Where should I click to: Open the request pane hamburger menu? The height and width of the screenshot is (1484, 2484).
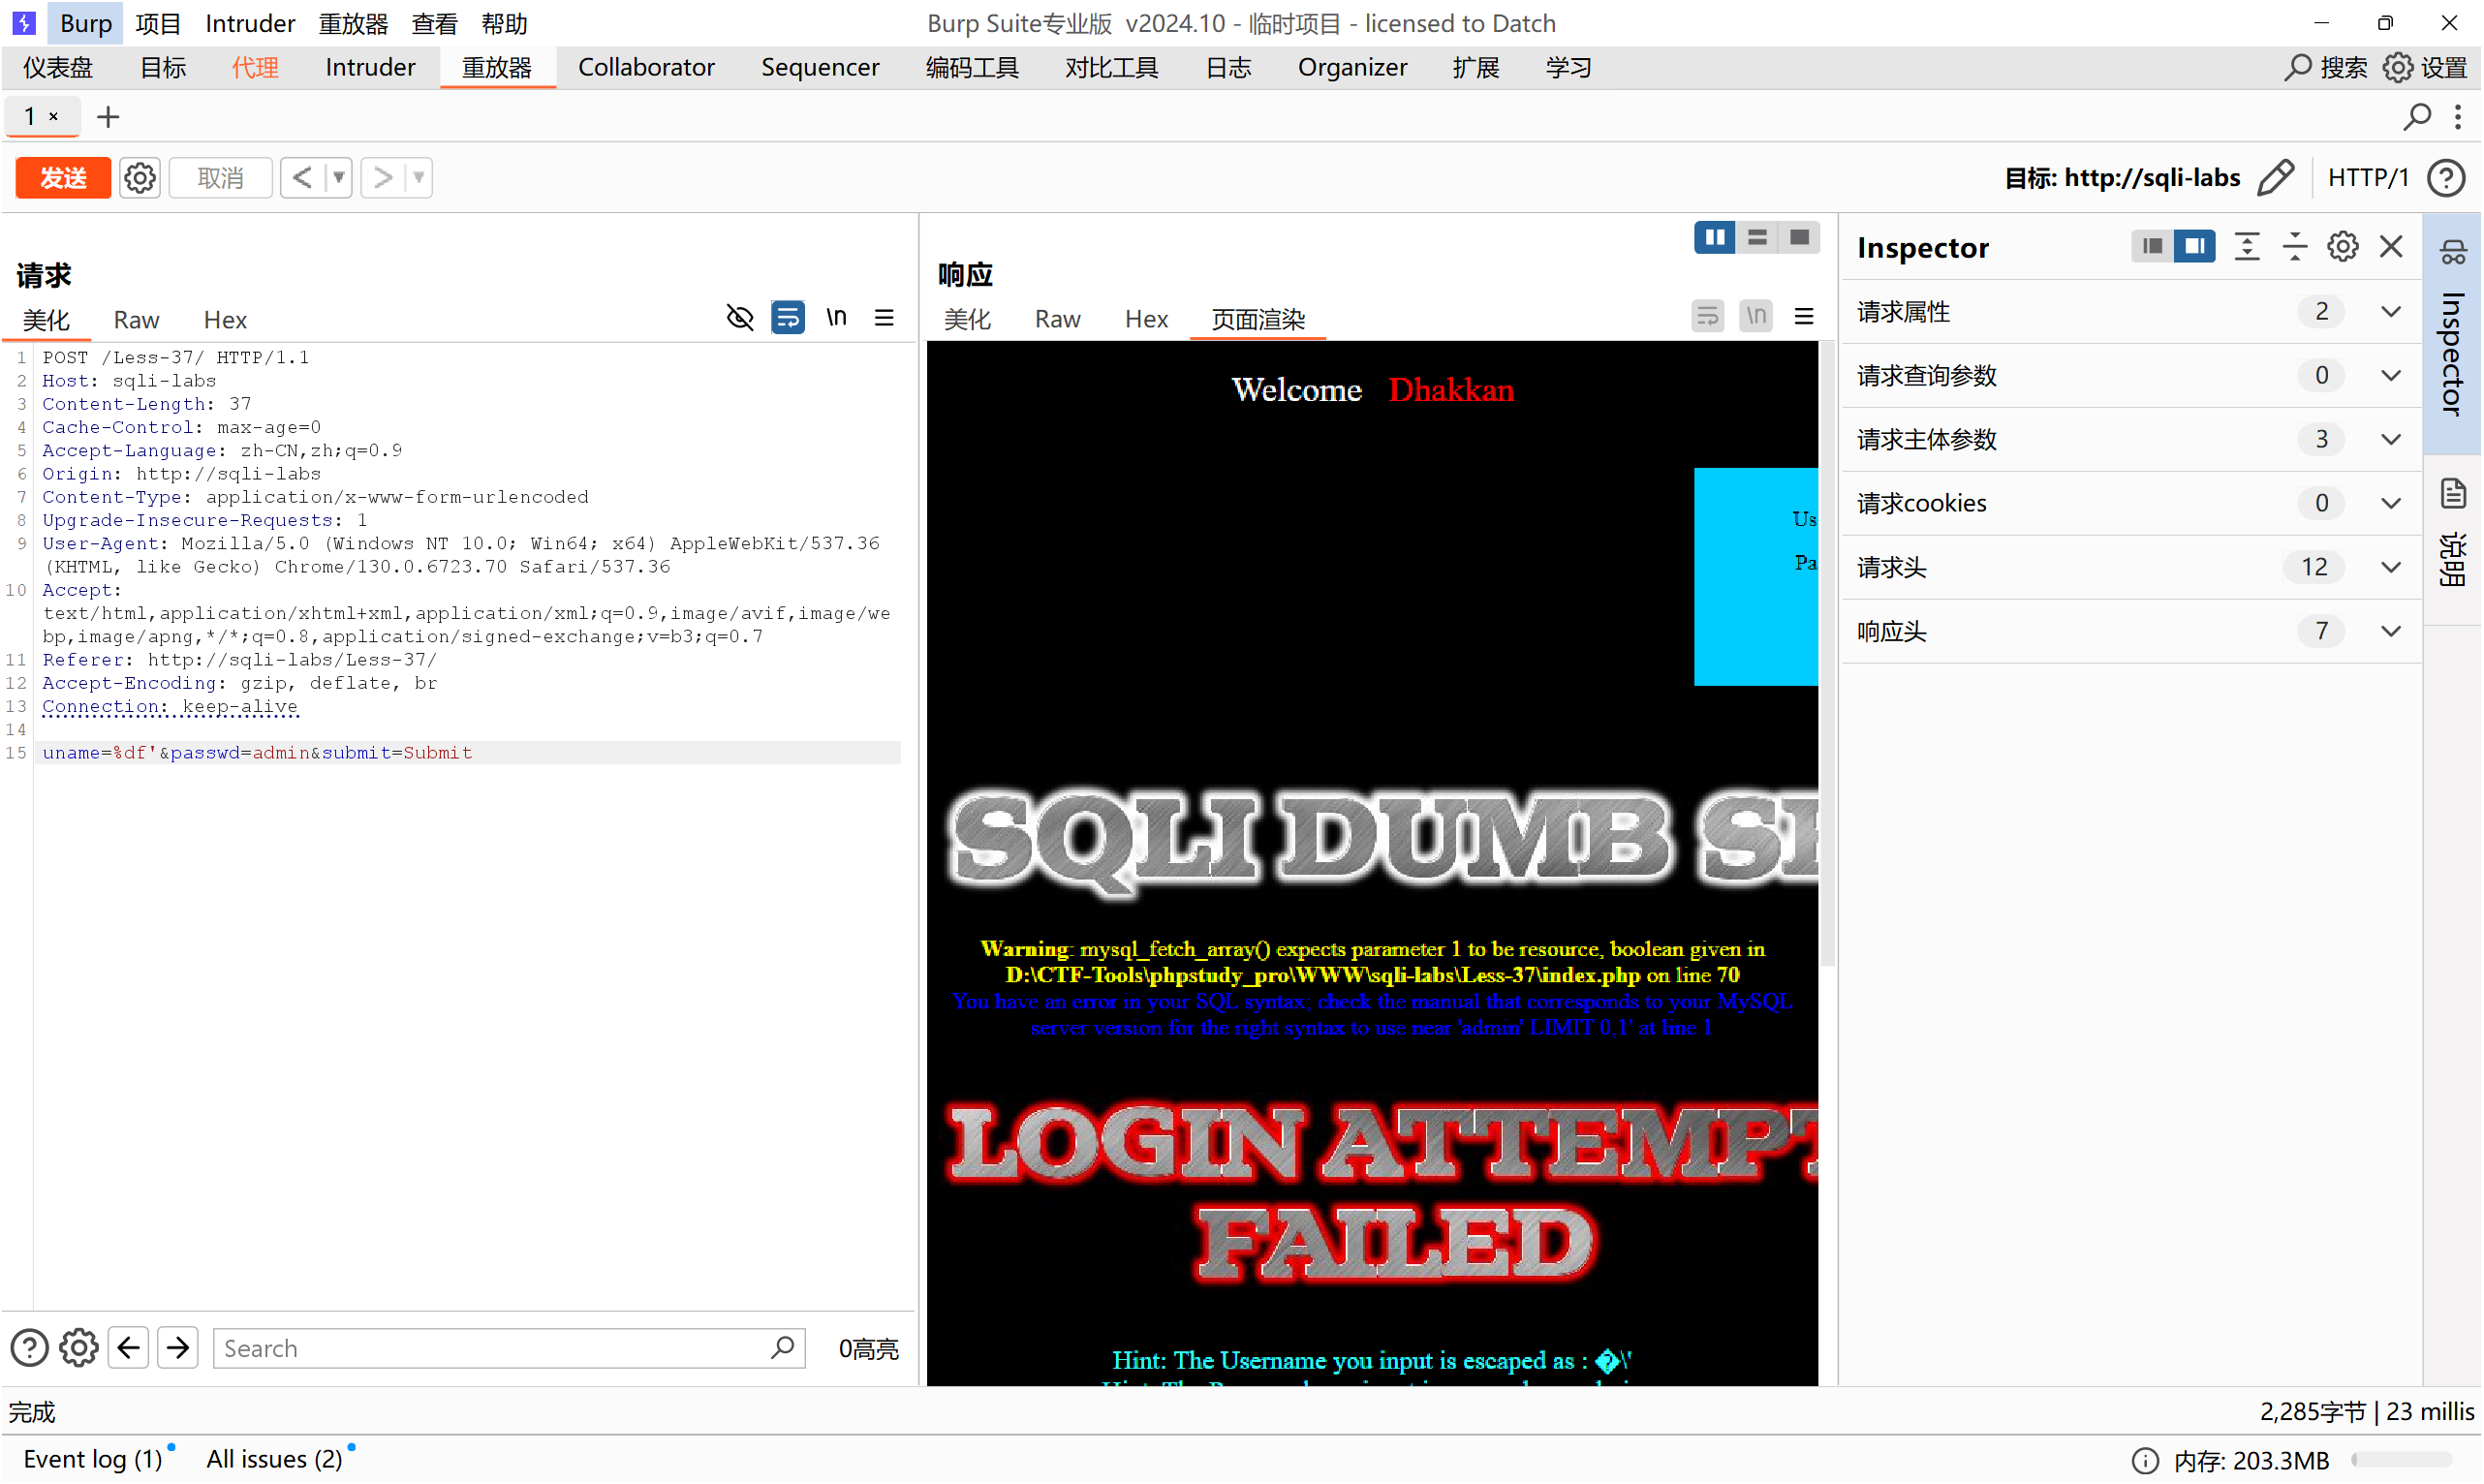click(x=884, y=318)
